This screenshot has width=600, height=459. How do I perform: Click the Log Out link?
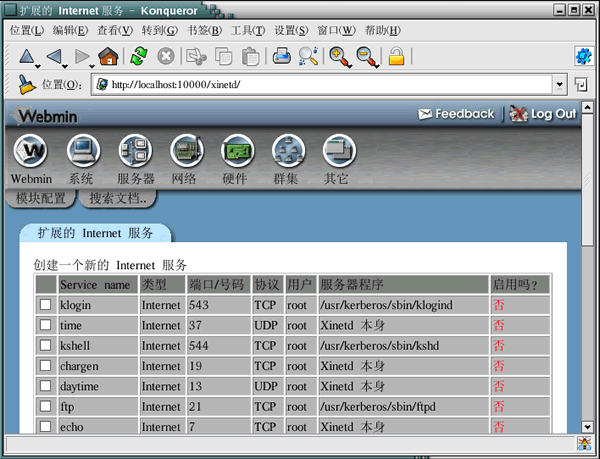click(x=543, y=114)
